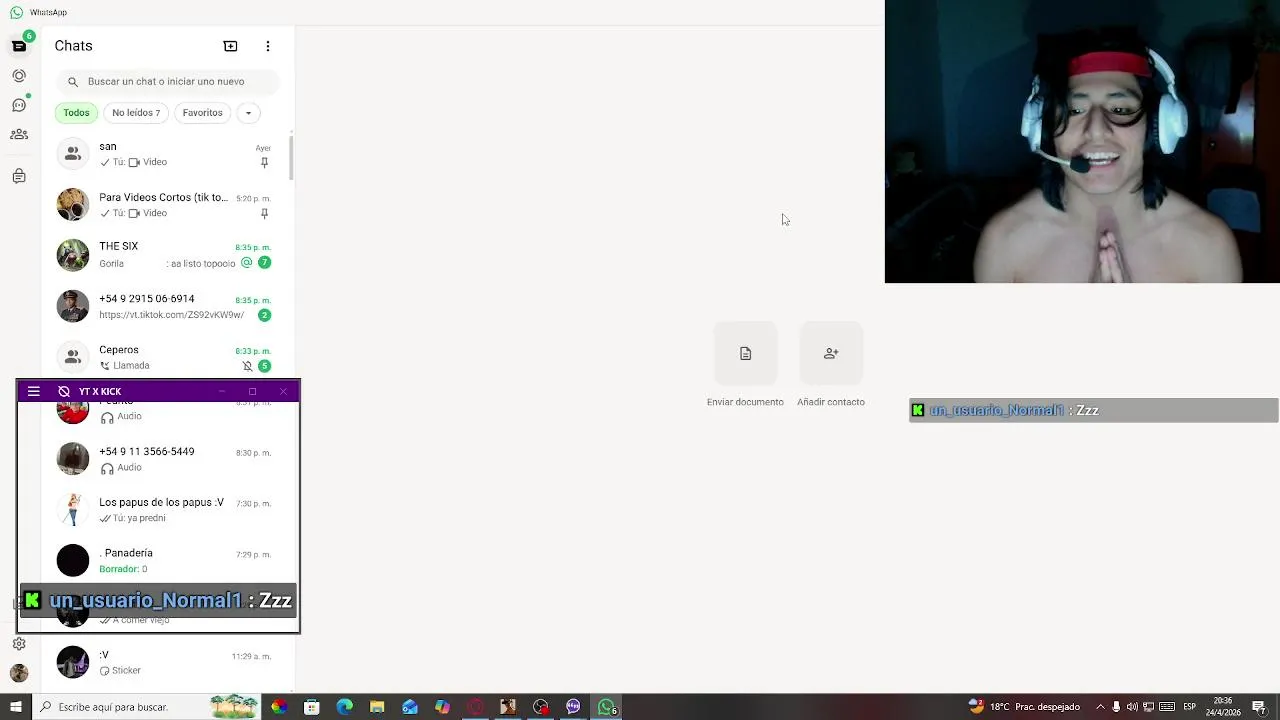Open Copilot icon in taskbar
The height and width of the screenshot is (720, 1280).
click(442, 707)
